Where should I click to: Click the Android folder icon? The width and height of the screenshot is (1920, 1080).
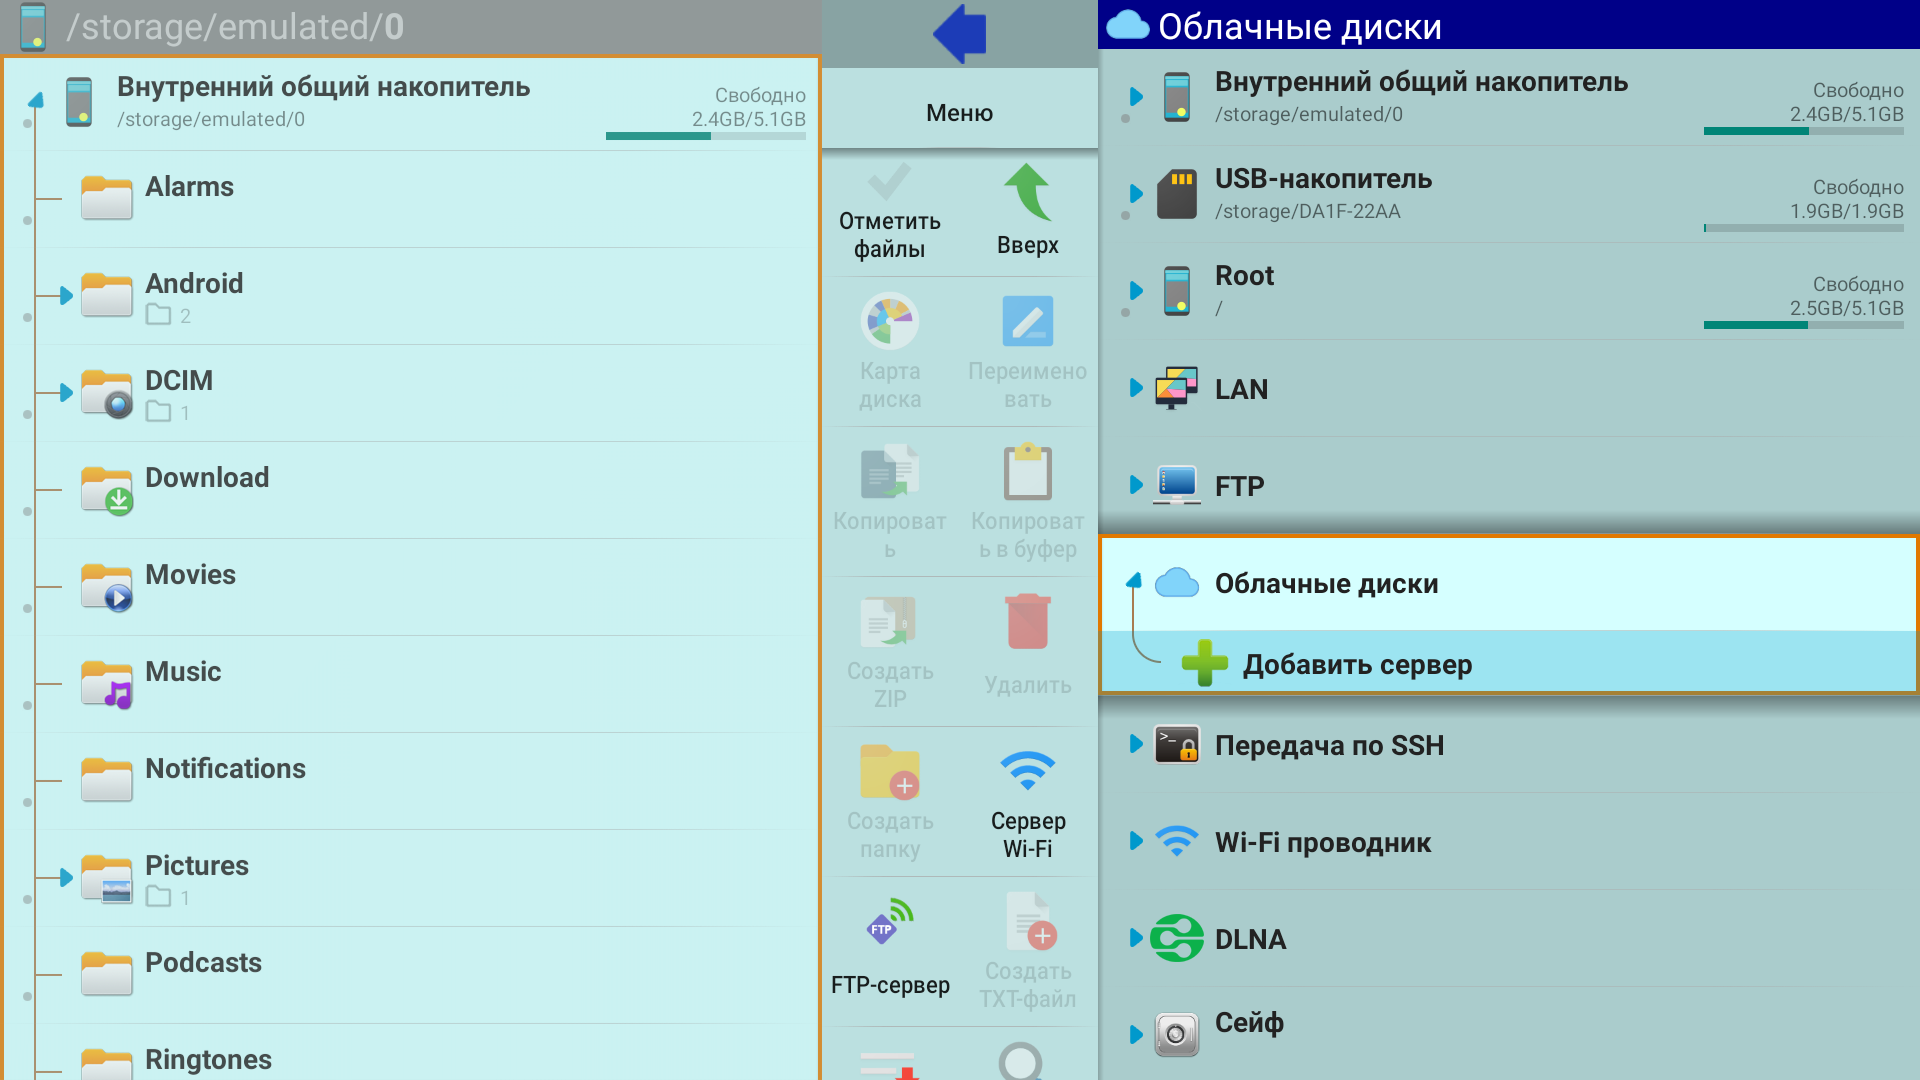tap(107, 296)
